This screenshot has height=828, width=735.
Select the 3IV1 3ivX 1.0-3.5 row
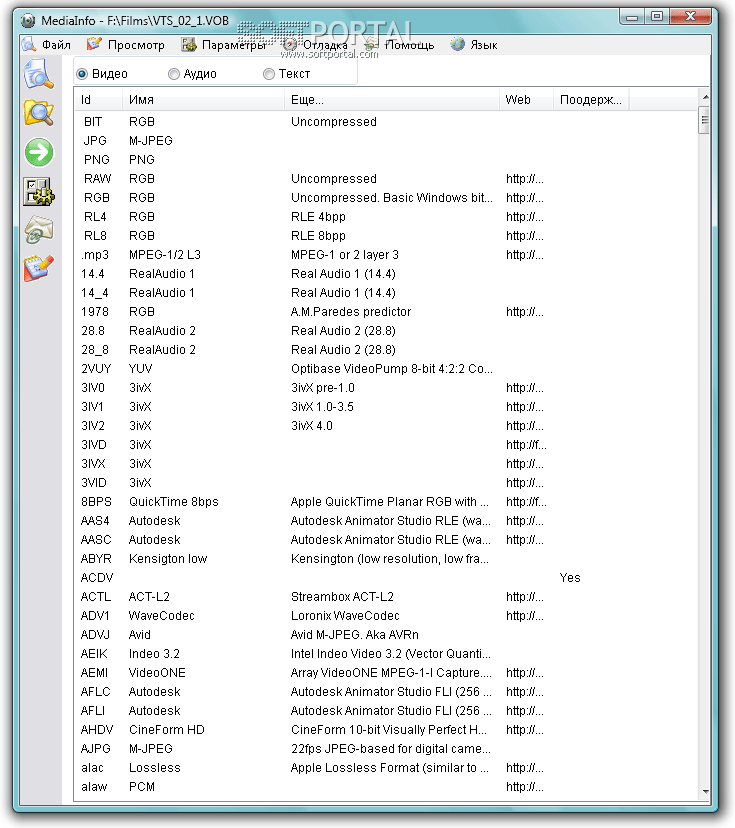coord(386,407)
